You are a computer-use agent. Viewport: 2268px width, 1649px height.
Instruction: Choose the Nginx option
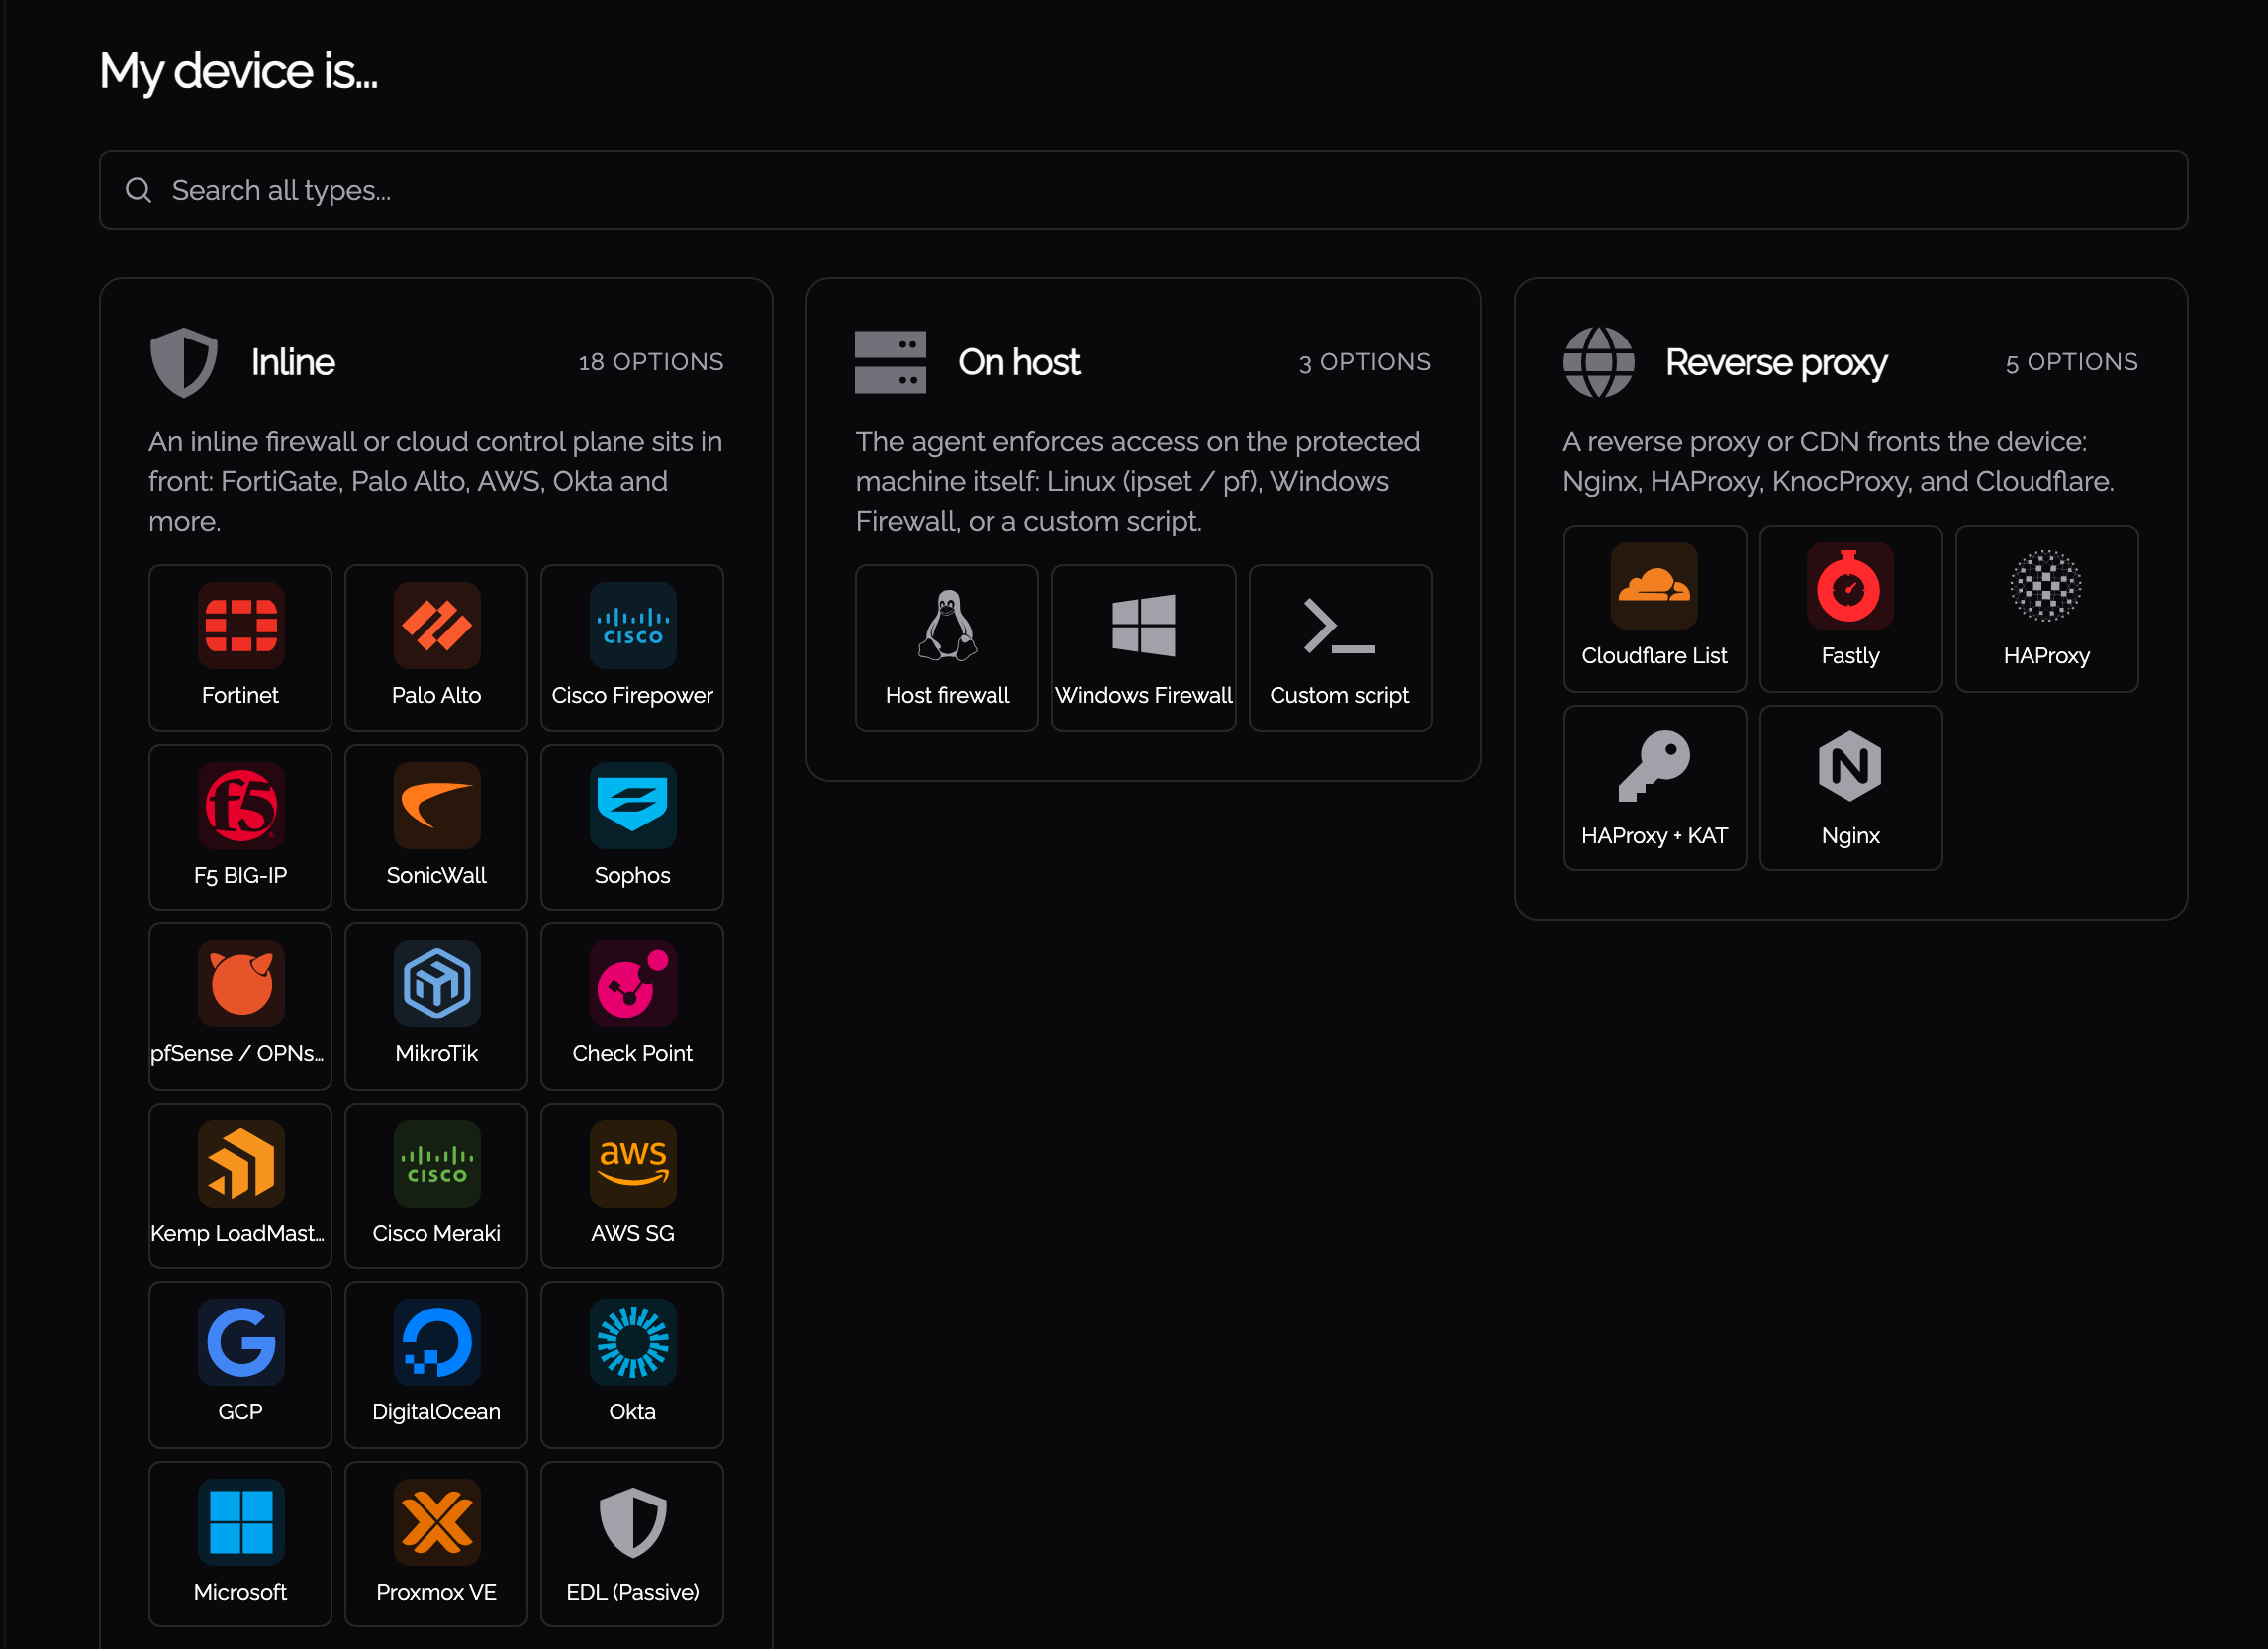pos(1851,788)
